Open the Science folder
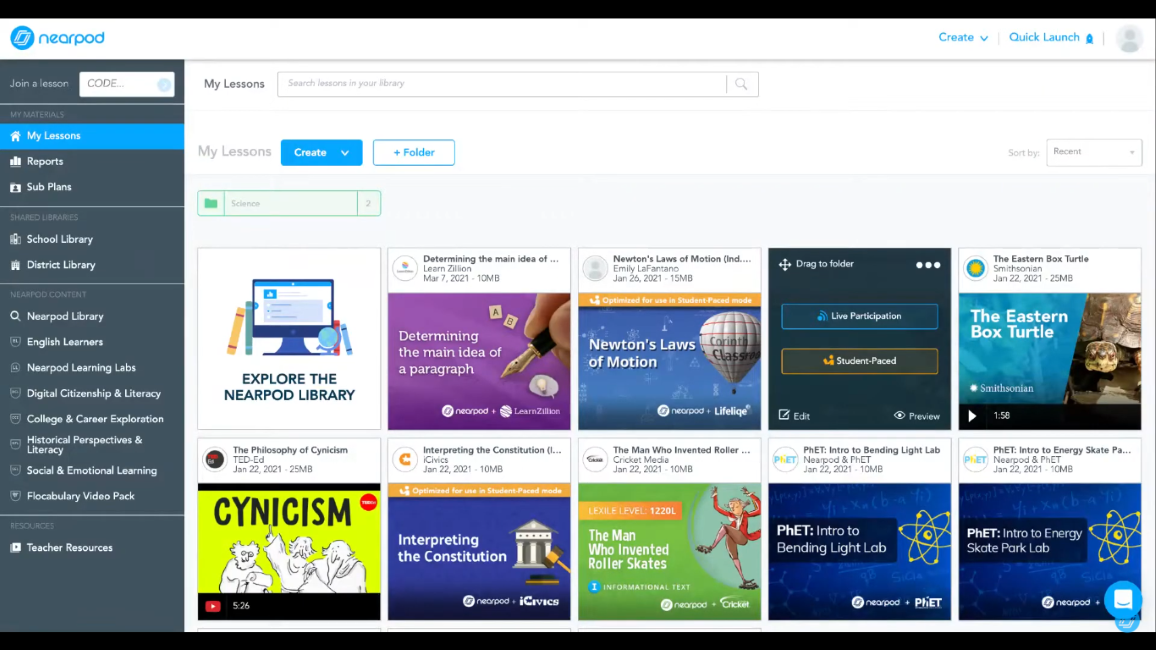Viewport: 1156px width, 650px height. point(289,203)
